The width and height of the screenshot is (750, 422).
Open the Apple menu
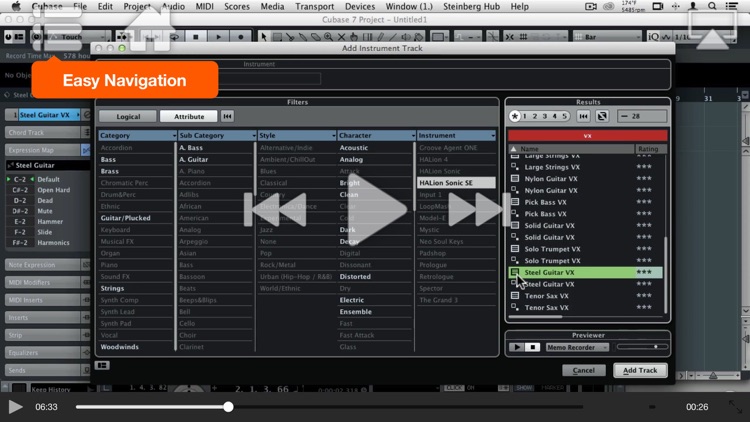(16, 6)
